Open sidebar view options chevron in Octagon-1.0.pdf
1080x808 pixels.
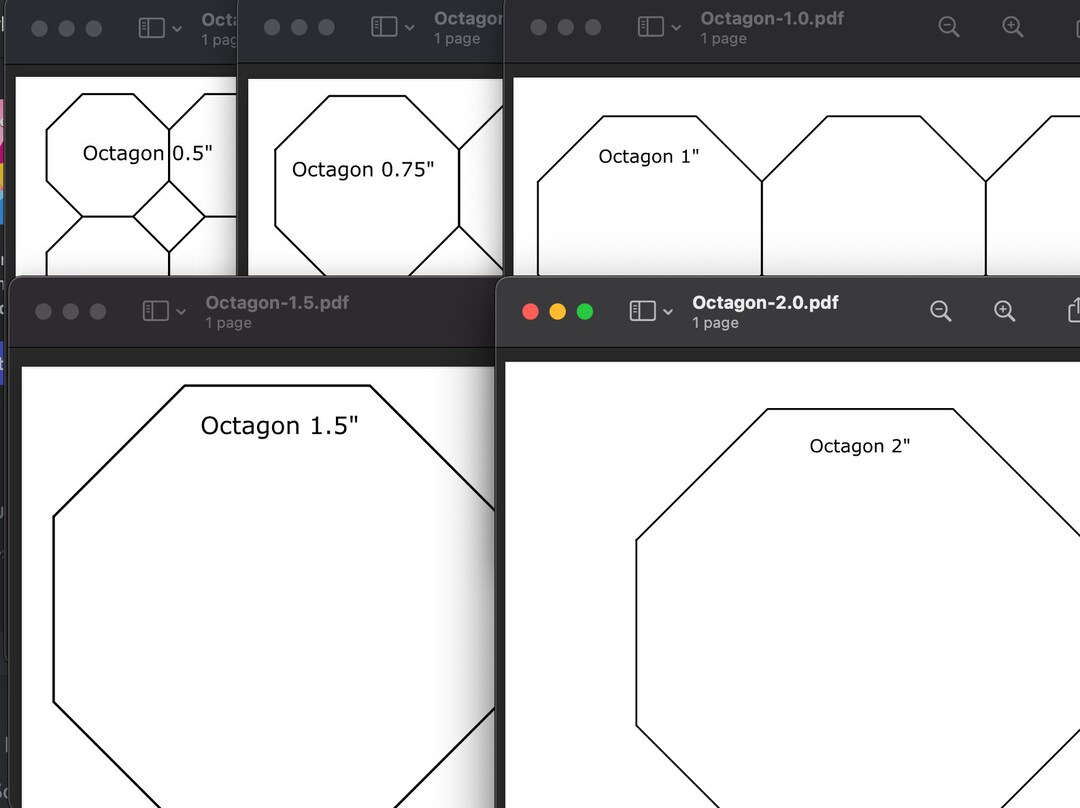coord(675,27)
